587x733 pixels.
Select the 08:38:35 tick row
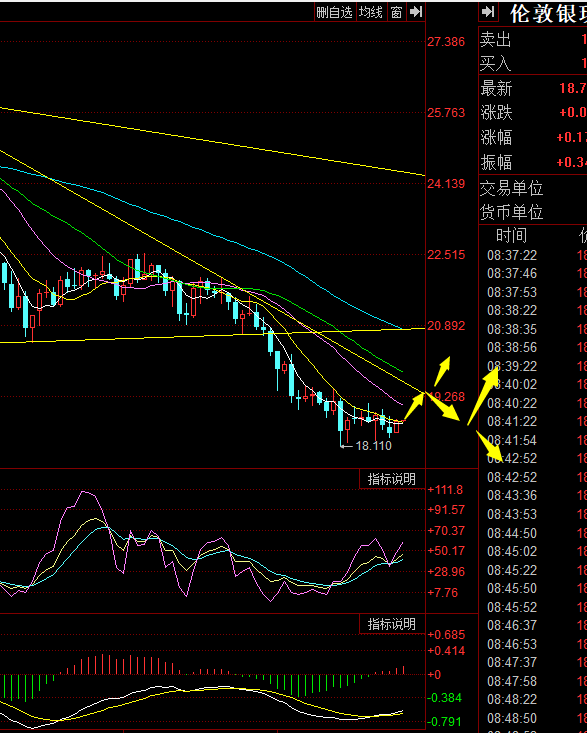533,330
